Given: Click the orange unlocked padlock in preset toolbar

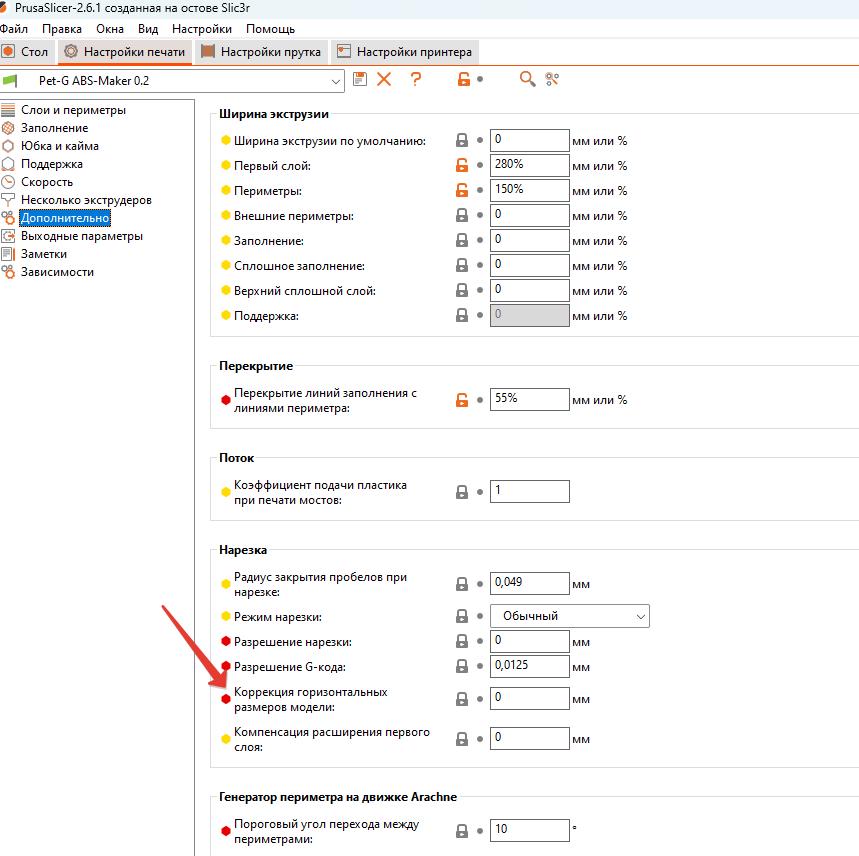Looking at the screenshot, I should pyautogui.click(x=463, y=79).
